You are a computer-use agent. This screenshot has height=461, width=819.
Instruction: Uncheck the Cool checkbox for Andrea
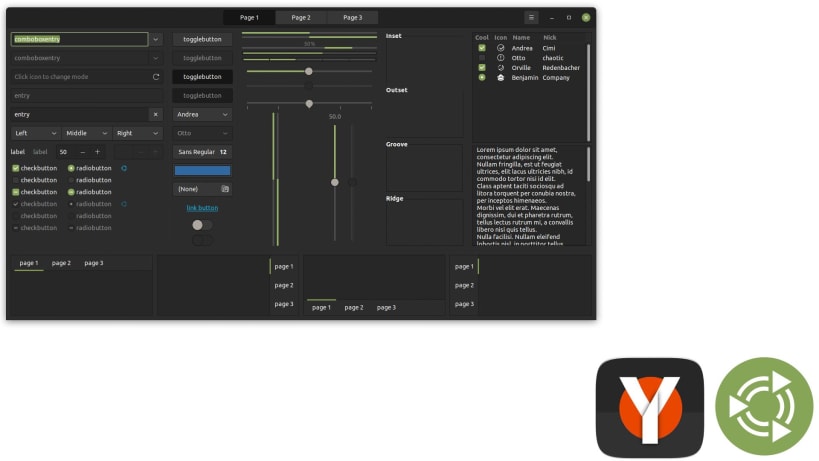[x=482, y=48]
